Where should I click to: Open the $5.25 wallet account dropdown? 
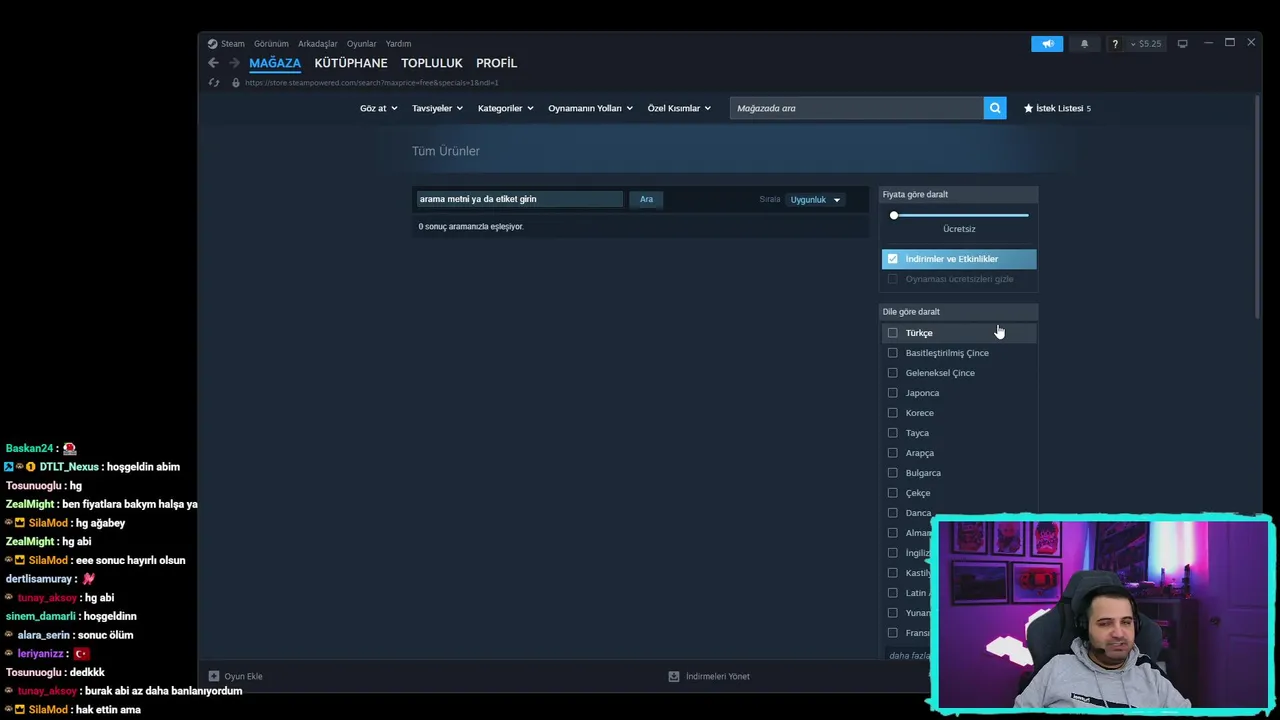click(x=1145, y=44)
